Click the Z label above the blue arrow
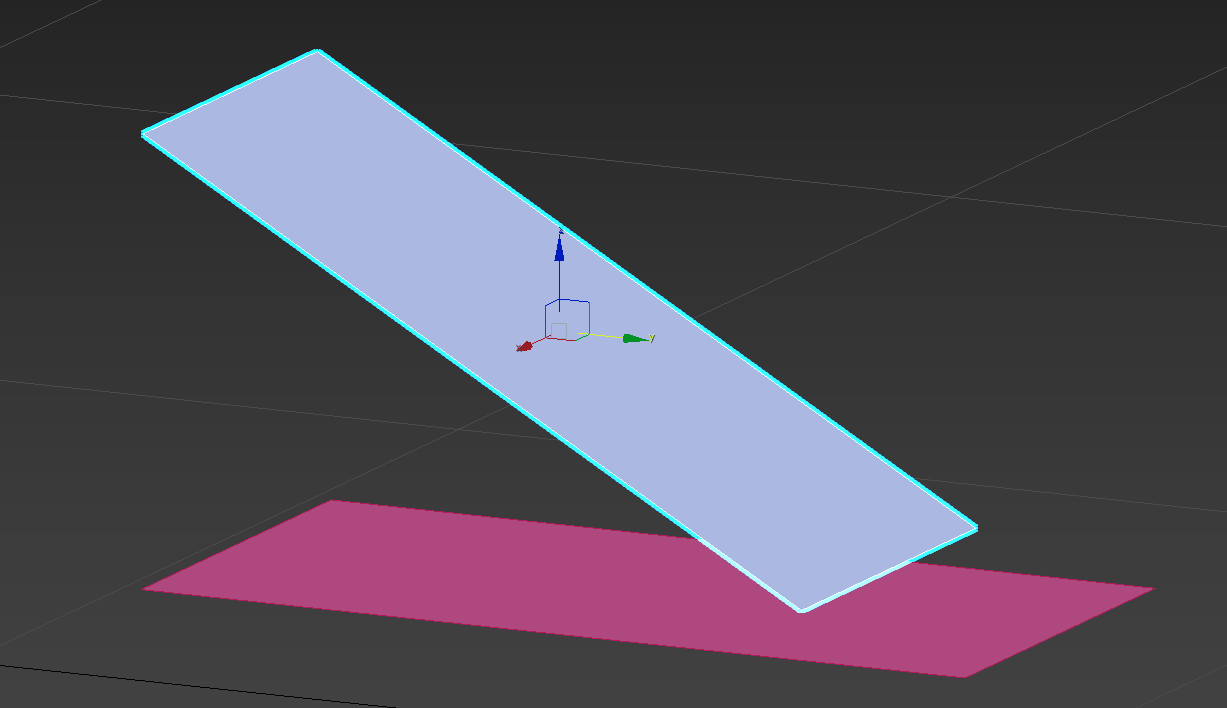Image resolution: width=1227 pixels, height=708 pixels. click(560, 230)
